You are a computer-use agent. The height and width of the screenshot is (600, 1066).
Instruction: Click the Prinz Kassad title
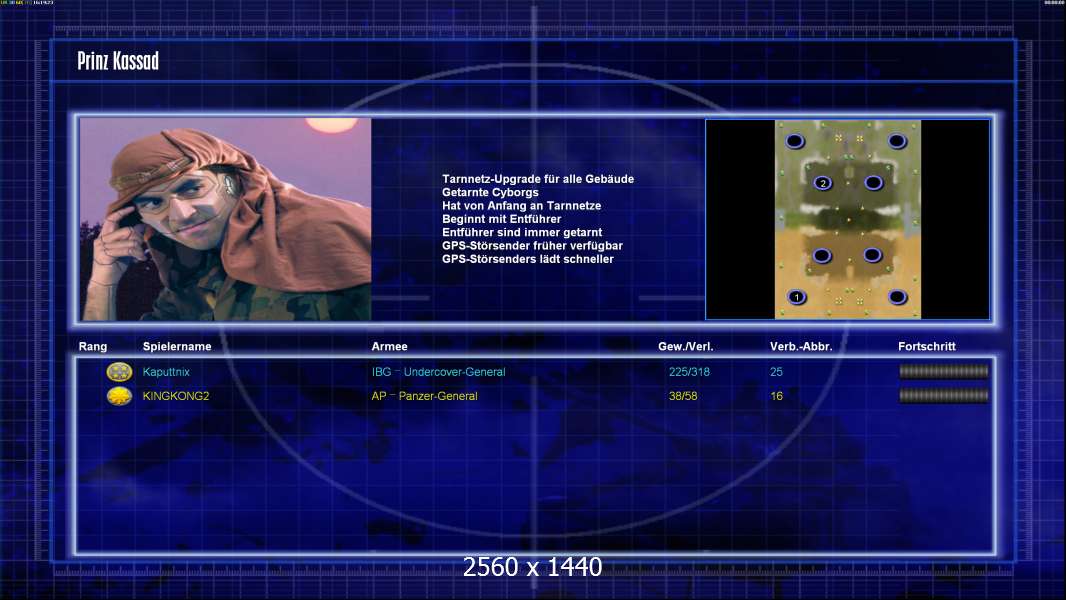pos(118,61)
